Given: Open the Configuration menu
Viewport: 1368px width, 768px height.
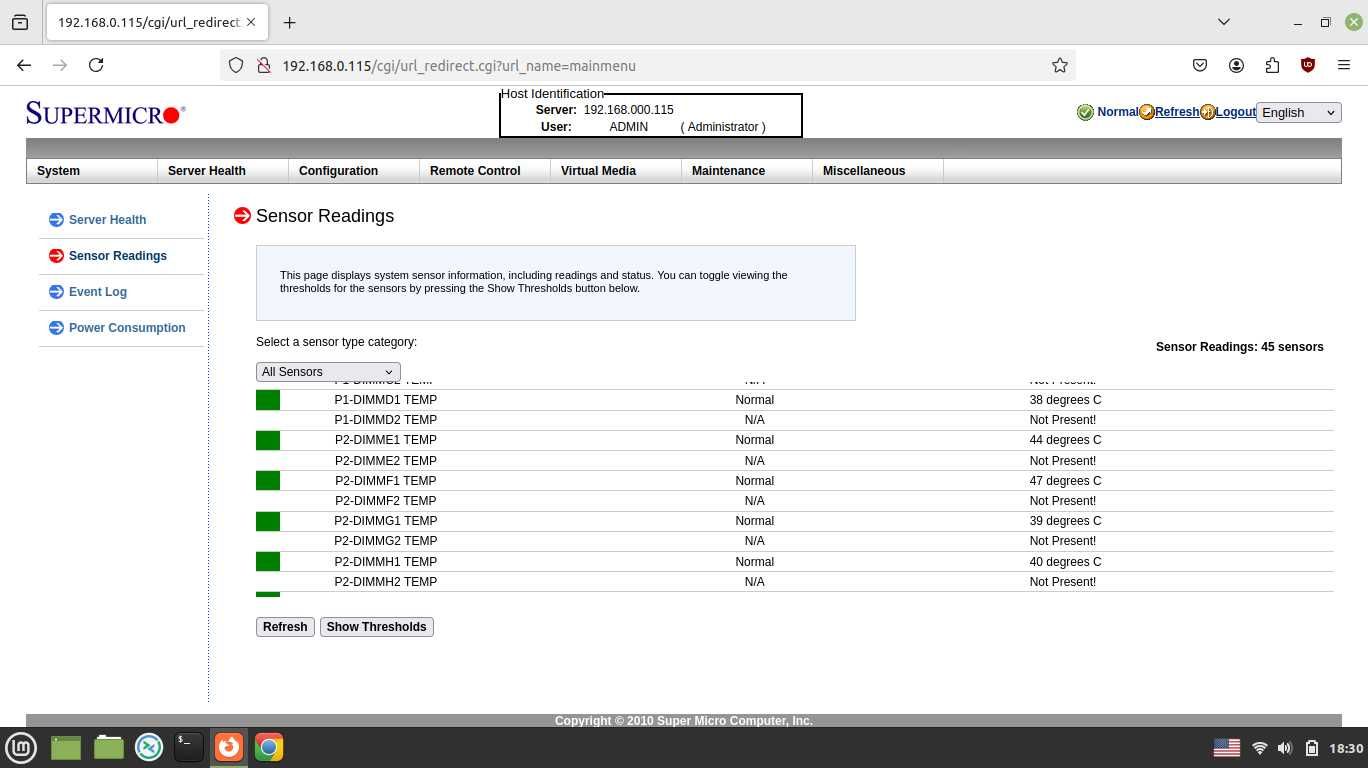Looking at the screenshot, I should (x=338, y=171).
